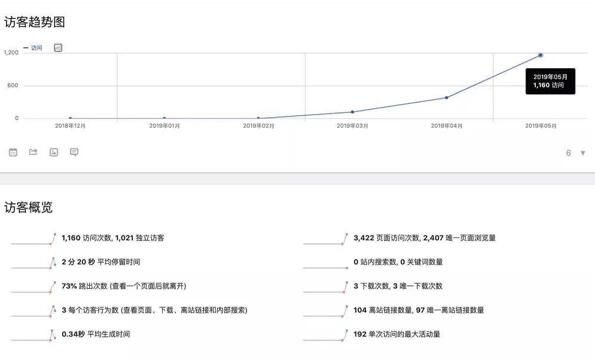
Task: Open sparkline for 0 站内搜索数 row
Action: pos(326,263)
